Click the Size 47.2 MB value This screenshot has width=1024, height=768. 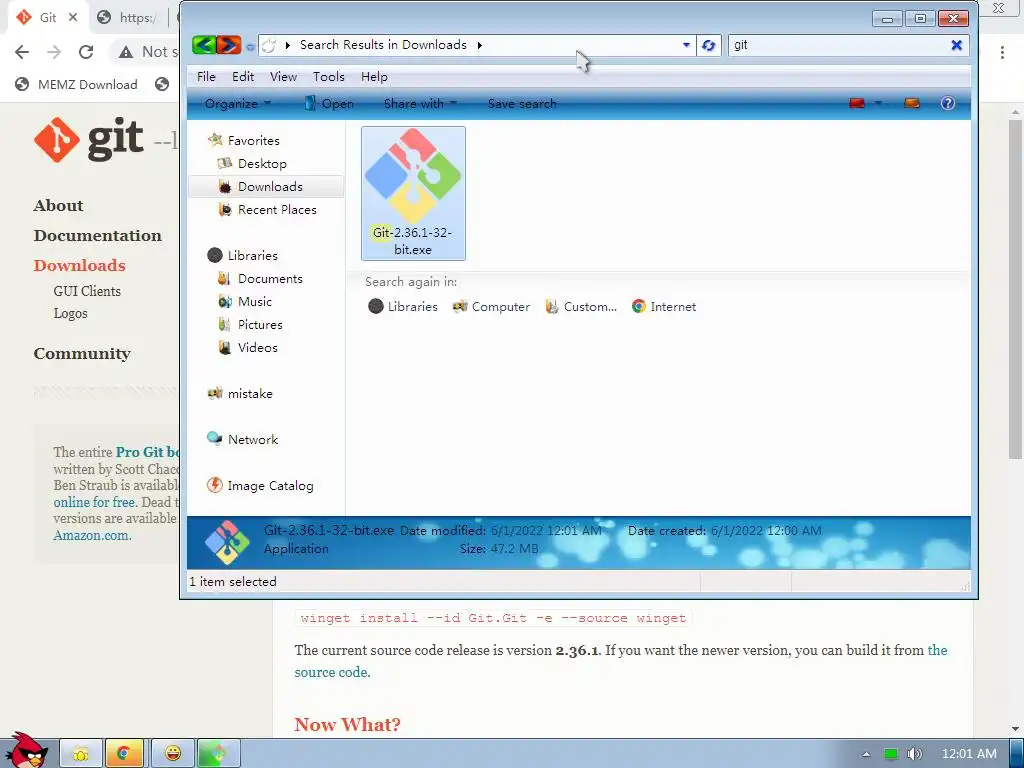[x=515, y=549]
